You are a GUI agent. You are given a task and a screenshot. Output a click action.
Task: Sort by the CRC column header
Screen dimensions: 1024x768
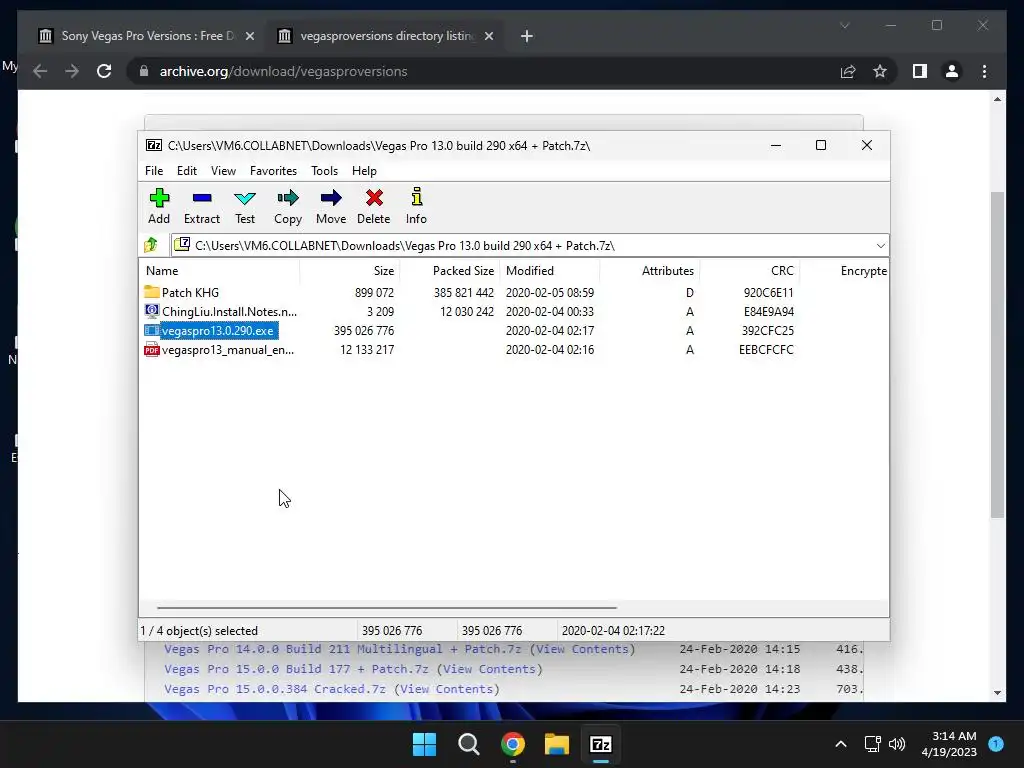[749, 270]
